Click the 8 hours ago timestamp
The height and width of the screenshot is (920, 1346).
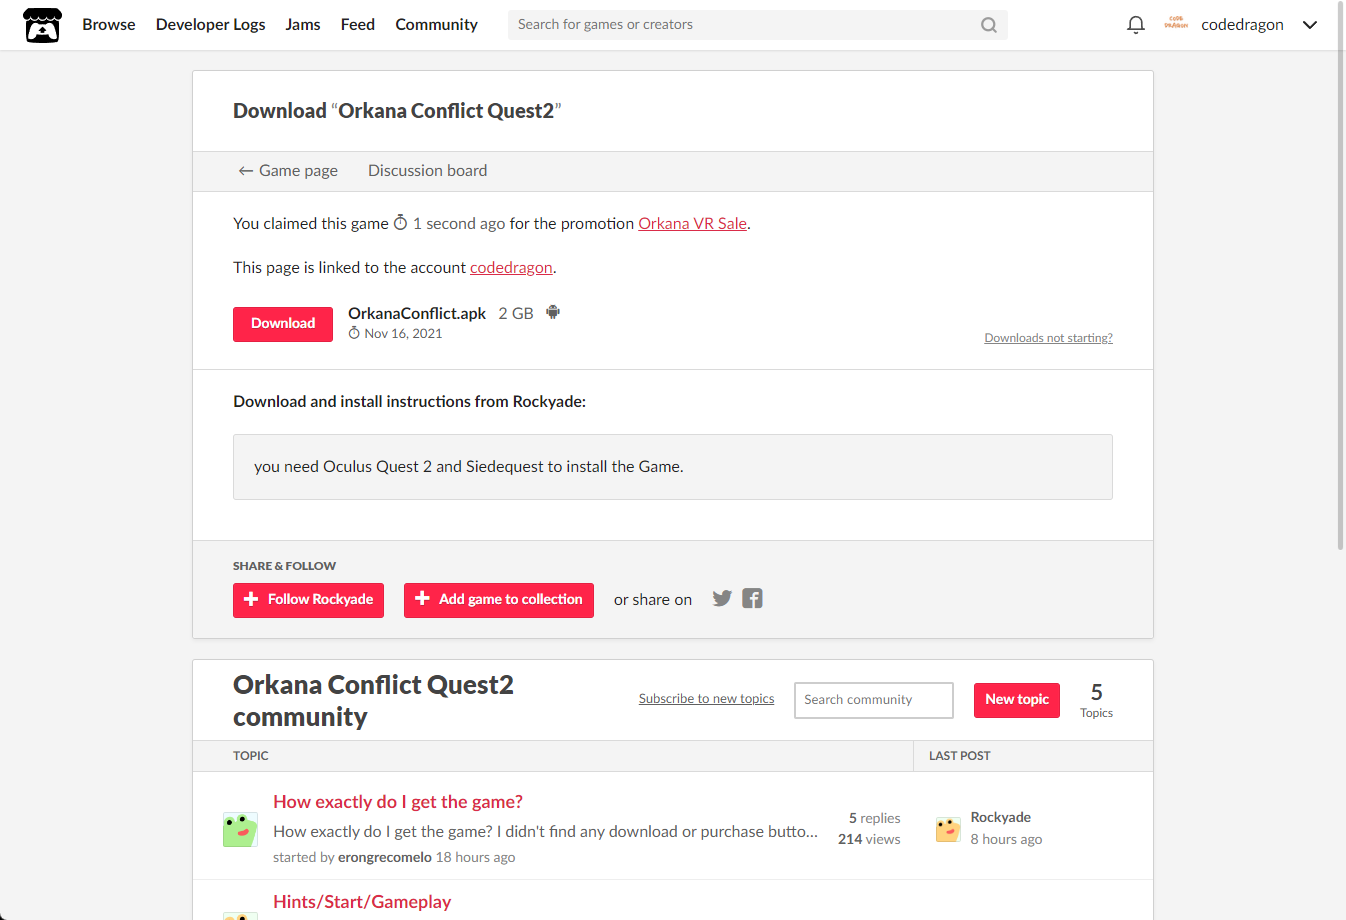click(x=1006, y=839)
